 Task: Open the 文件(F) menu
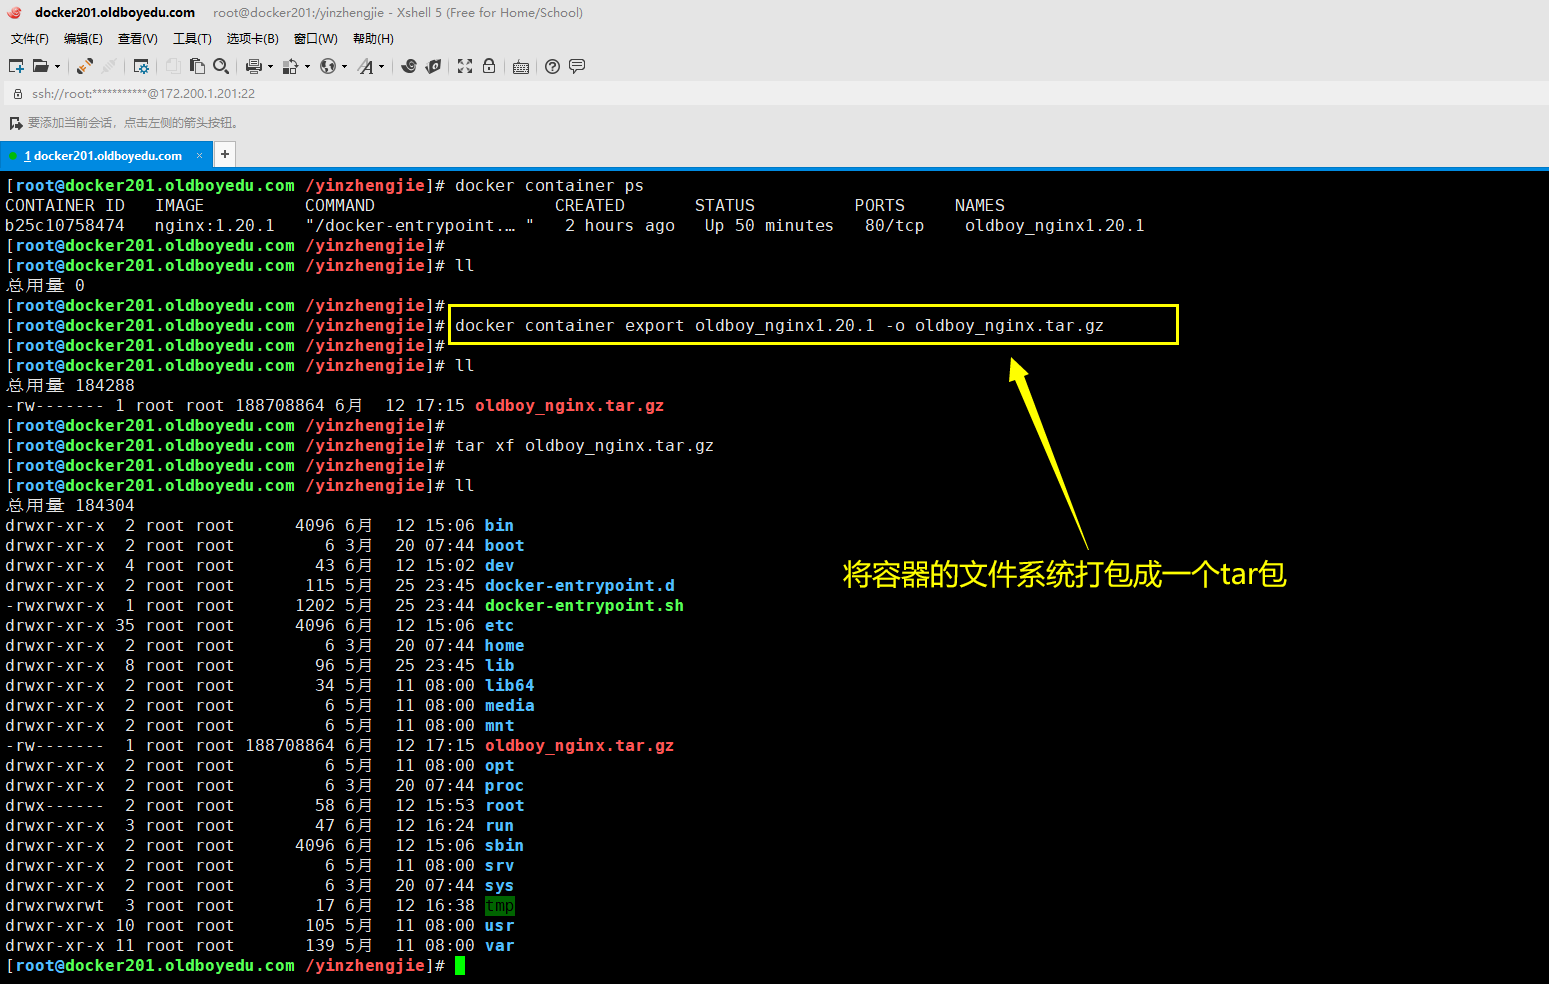coord(30,39)
